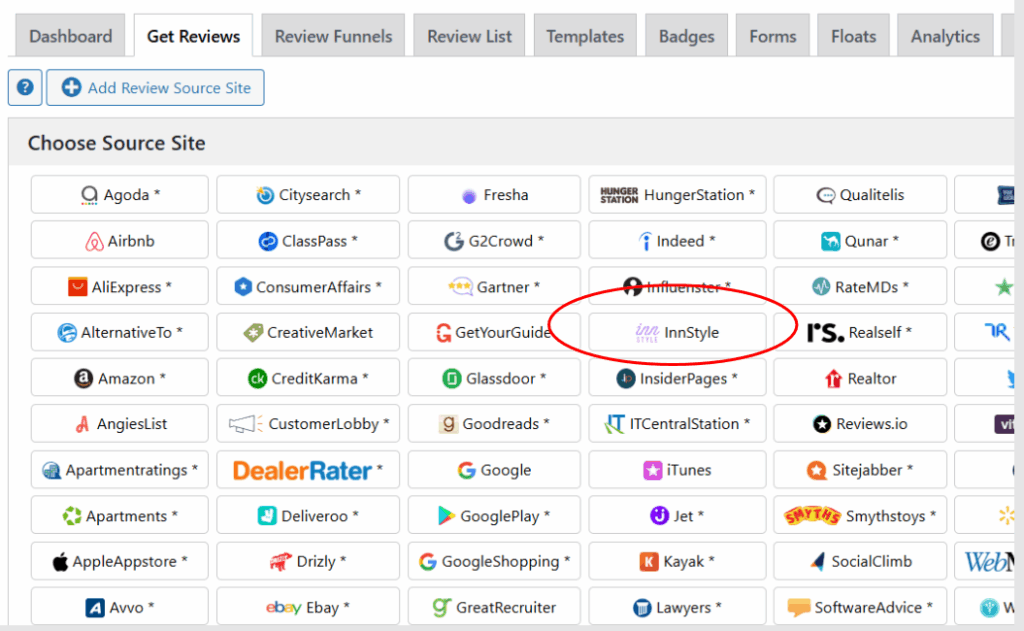Choose Reviews.io as source site
This screenshot has width=1024, height=631.
(x=860, y=424)
